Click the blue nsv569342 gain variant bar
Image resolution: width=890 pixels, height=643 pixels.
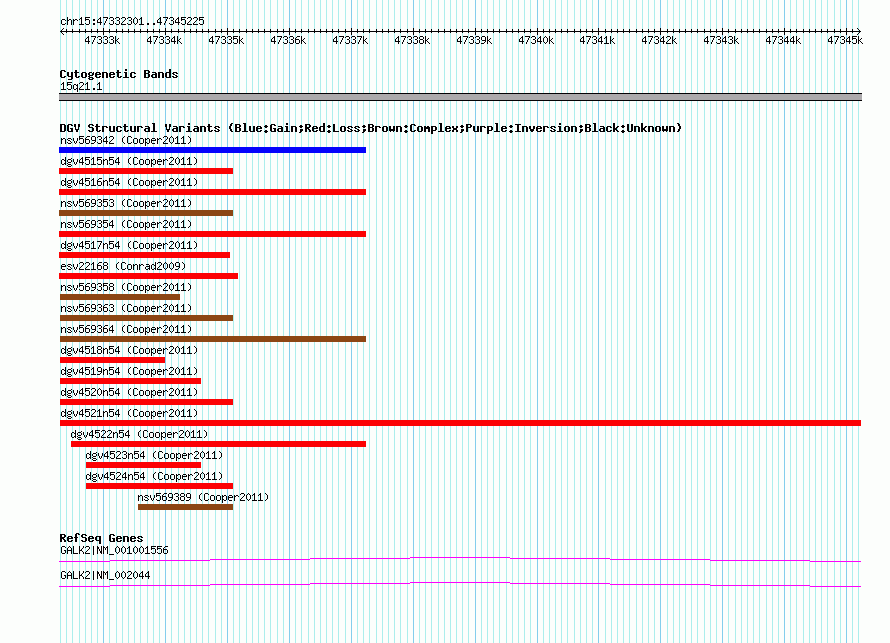(212, 150)
